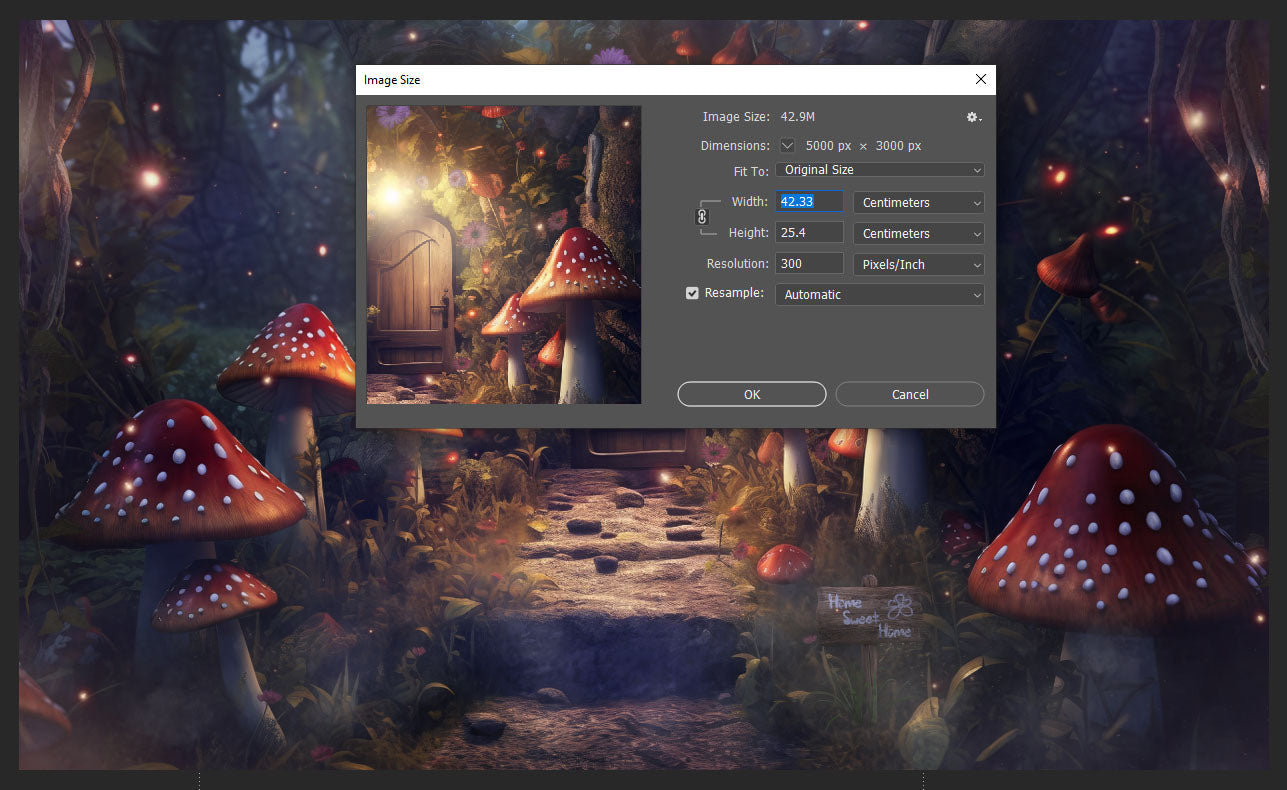Open the Resolution Pixels/Inch dropdown
This screenshot has width=1287, height=790.
[x=918, y=264]
